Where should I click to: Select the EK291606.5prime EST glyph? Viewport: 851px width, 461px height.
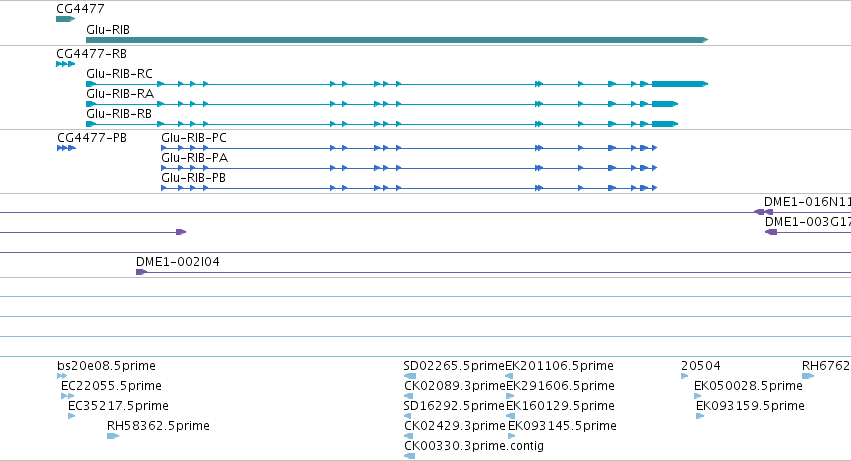click(510, 396)
